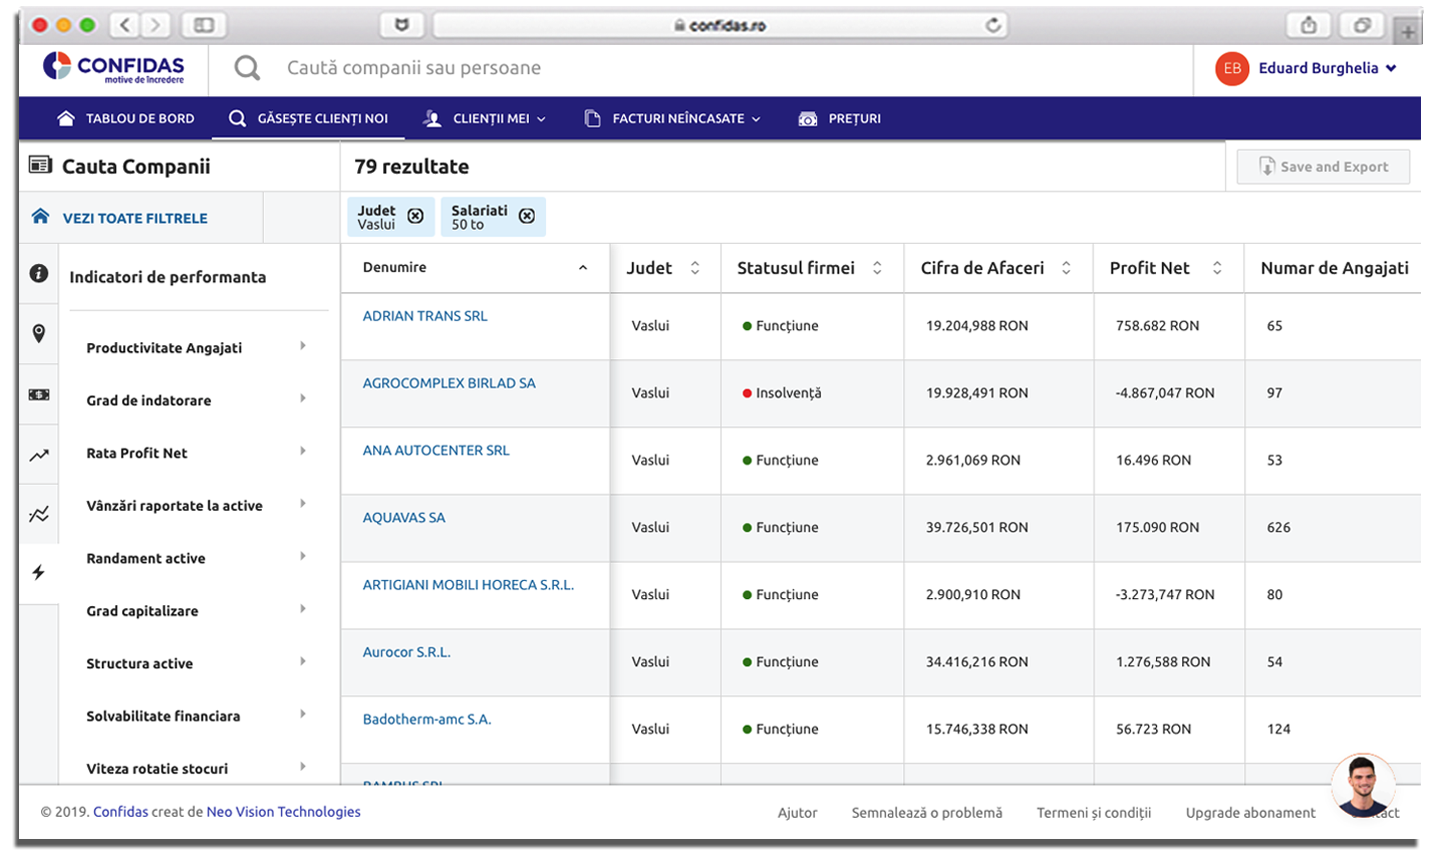
Task: Open the support chat avatar
Action: click(x=1364, y=785)
